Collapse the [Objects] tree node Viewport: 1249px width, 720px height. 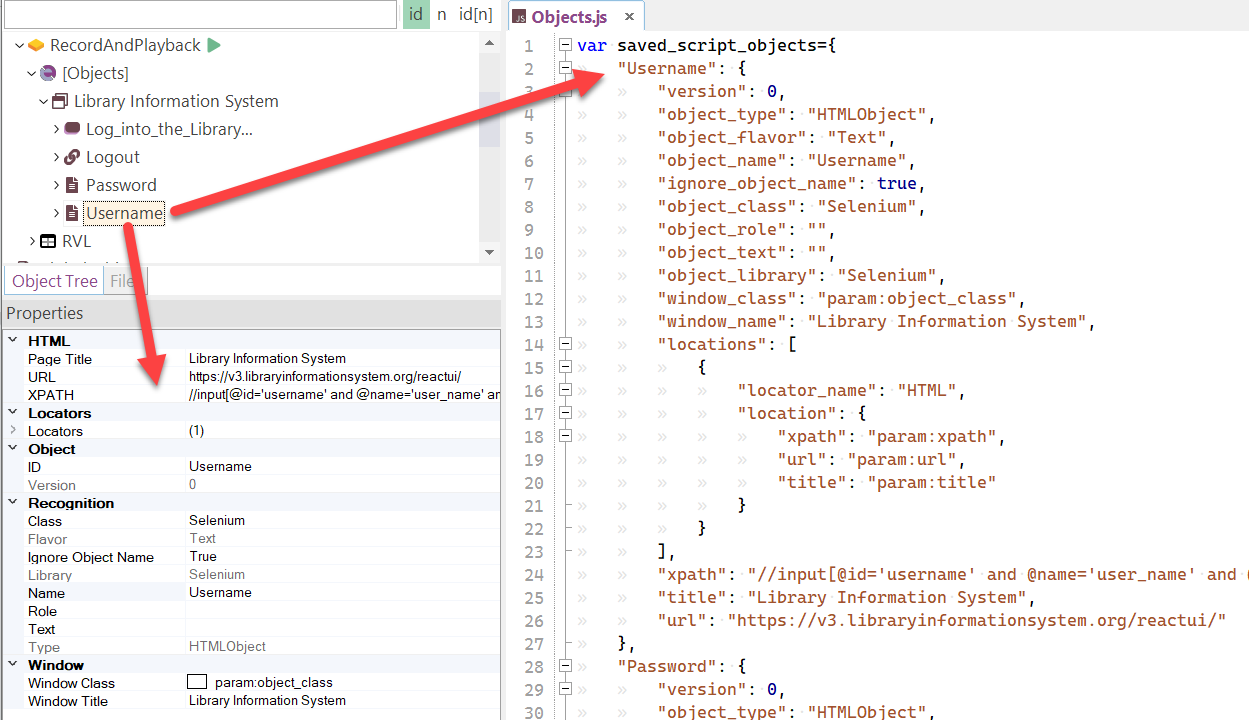pyautogui.click(x=32, y=73)
